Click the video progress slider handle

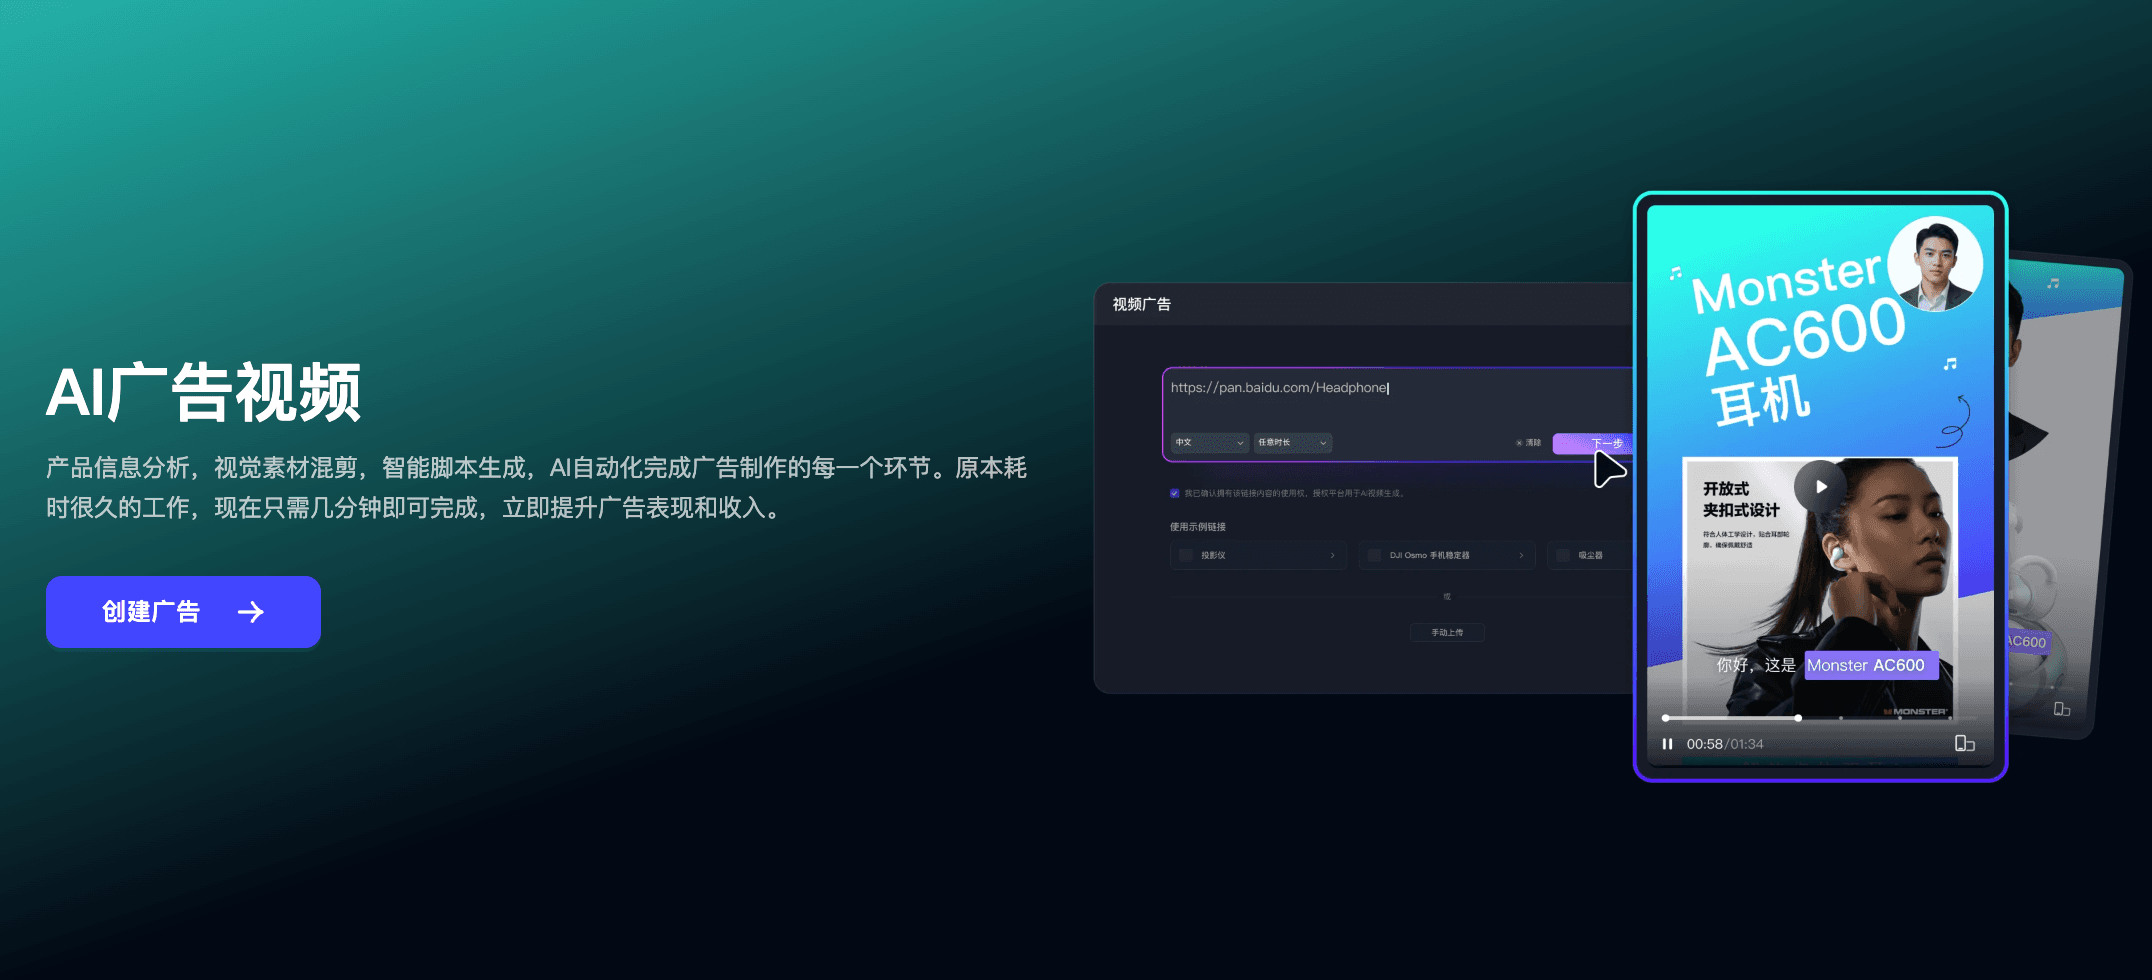(1798, 718)
